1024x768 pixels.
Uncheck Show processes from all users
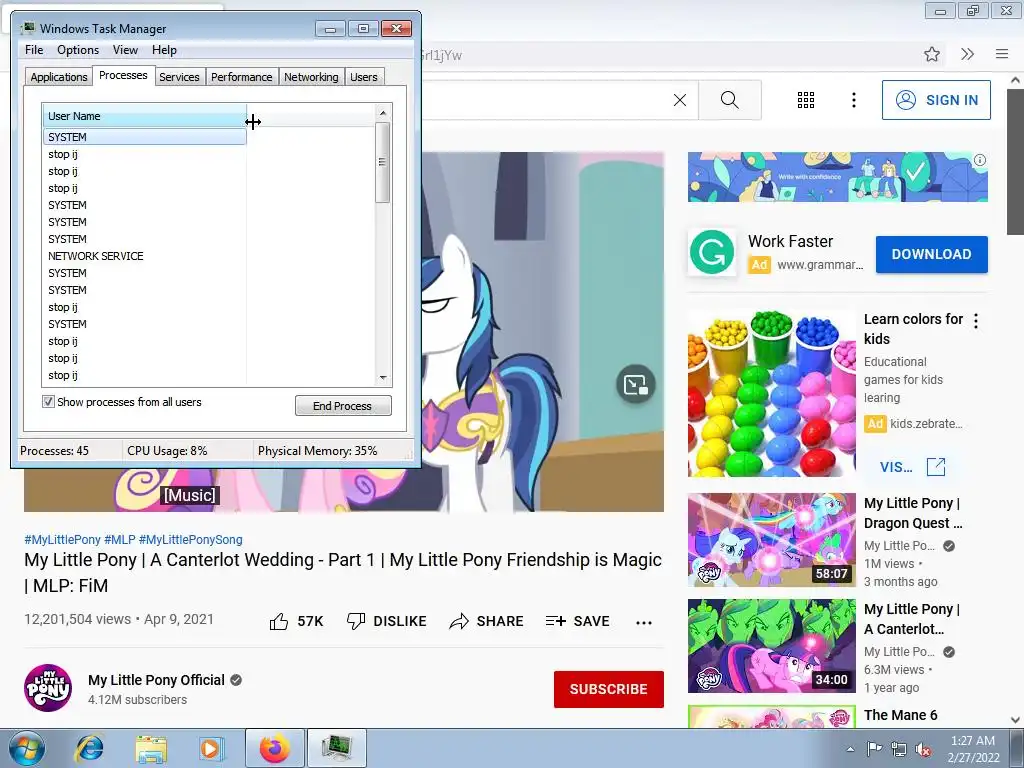pyautogui.click(x=48, y=401)
